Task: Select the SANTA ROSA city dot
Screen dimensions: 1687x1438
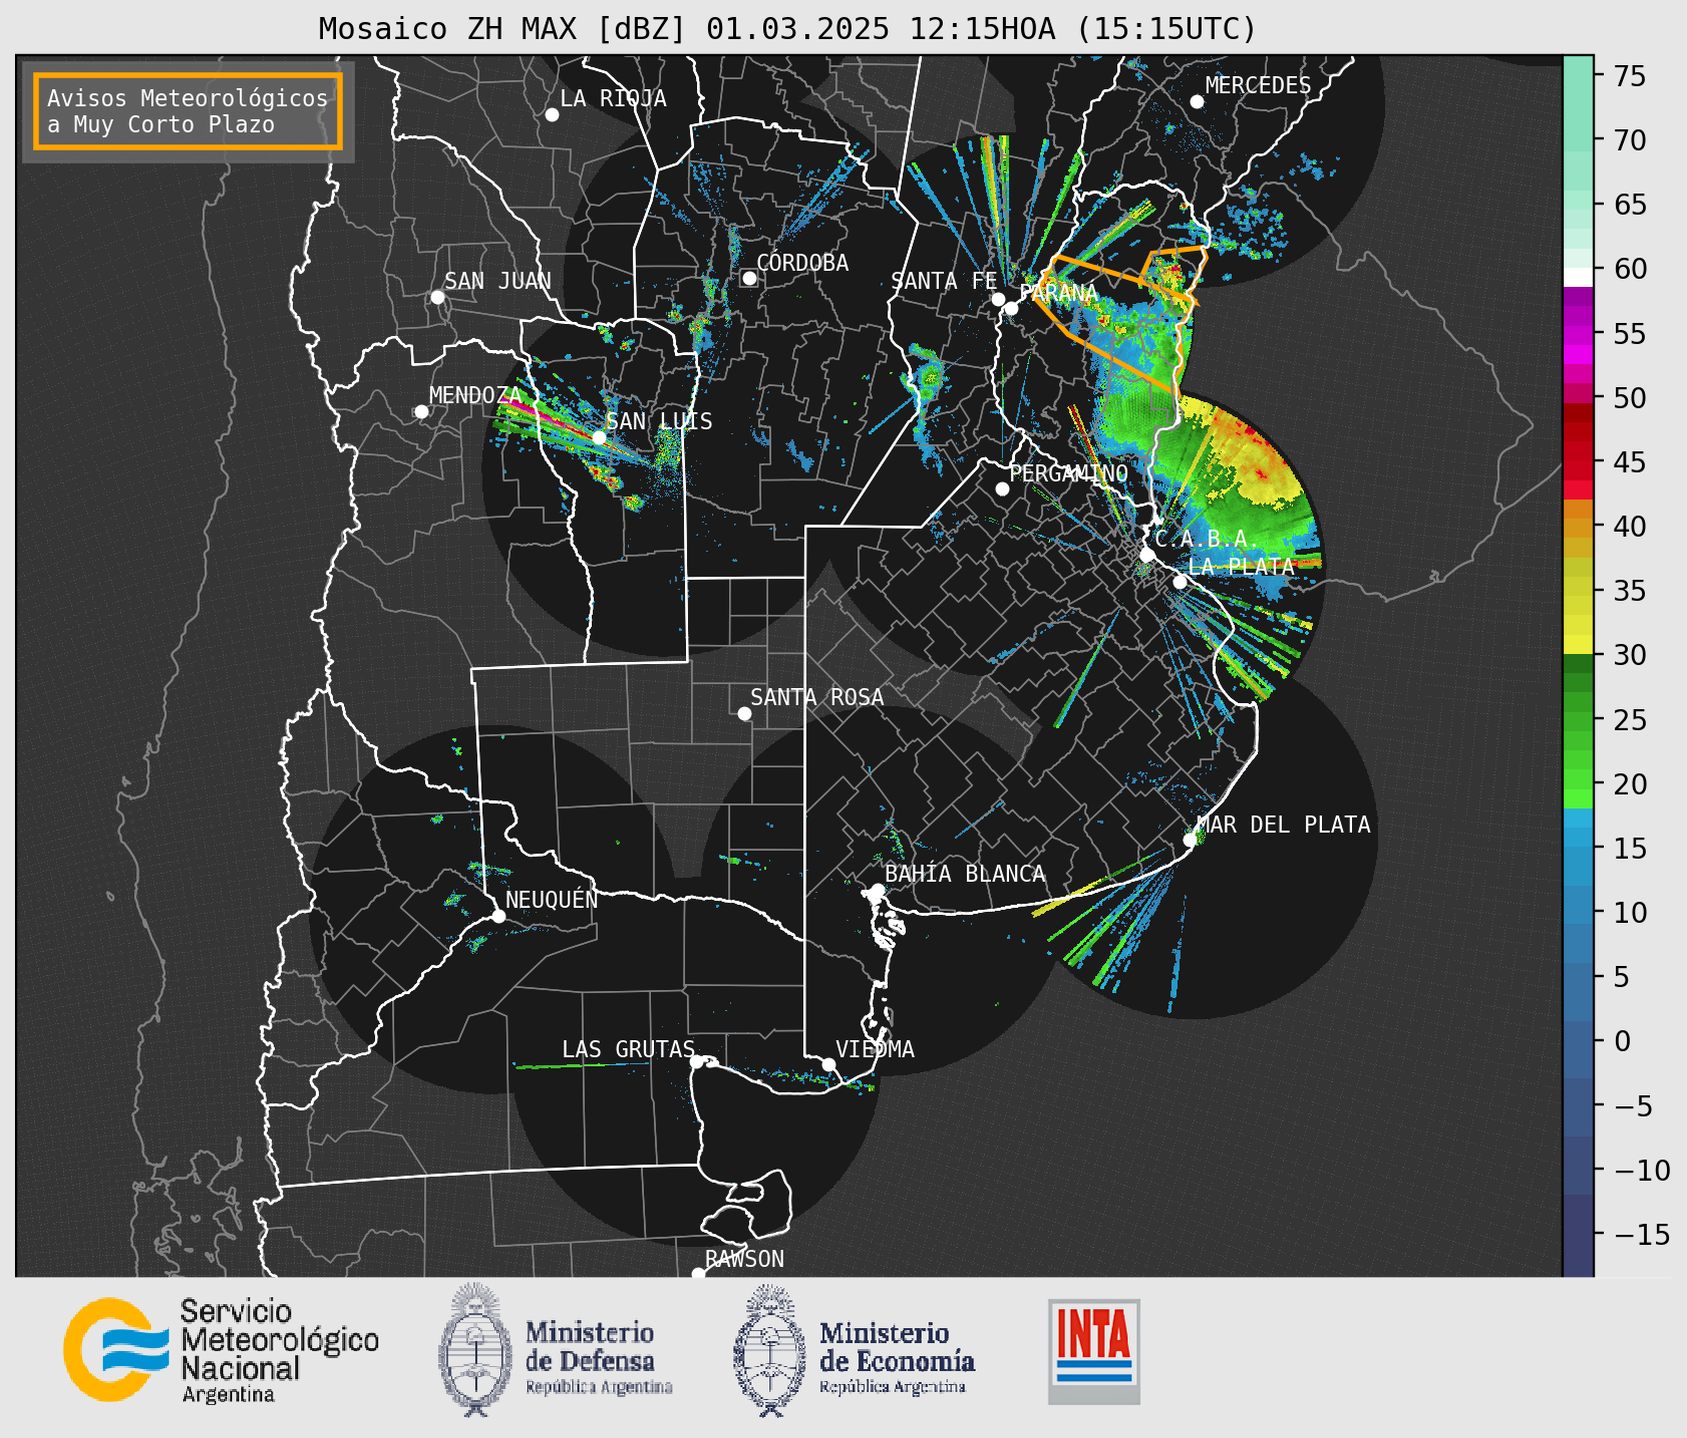Action: [x=744, y=713]
